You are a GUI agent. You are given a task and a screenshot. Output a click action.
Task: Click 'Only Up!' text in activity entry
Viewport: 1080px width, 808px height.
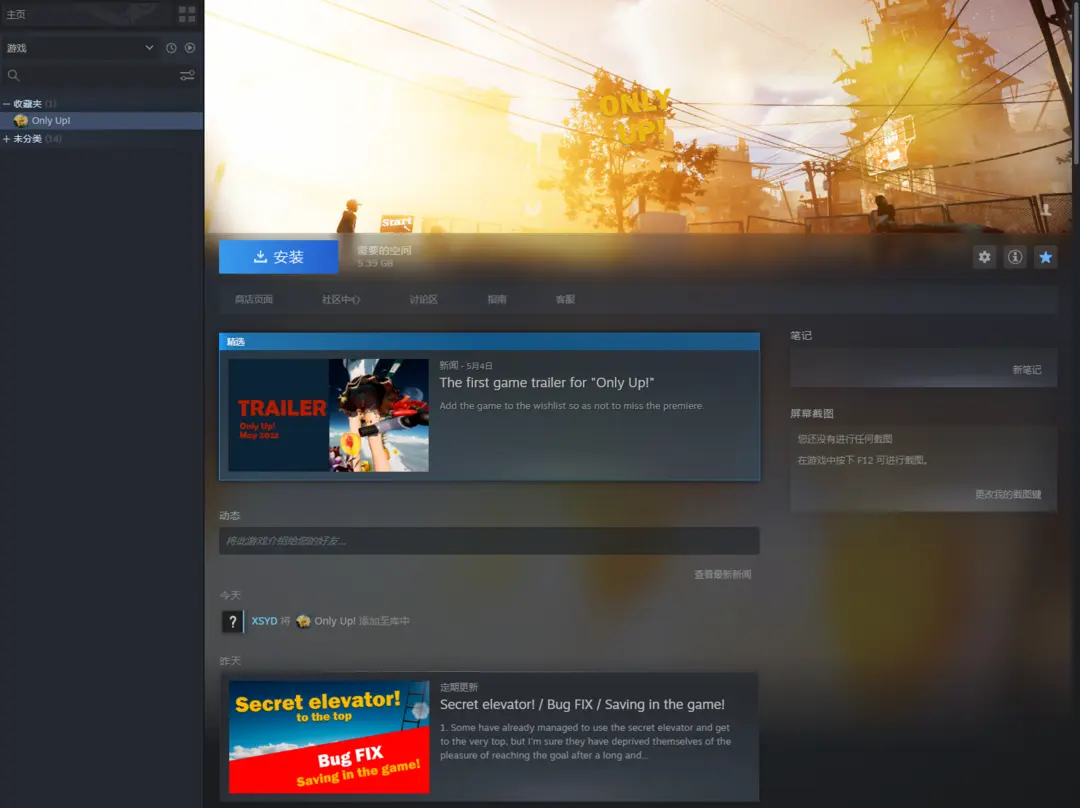[x=335, y=621]
